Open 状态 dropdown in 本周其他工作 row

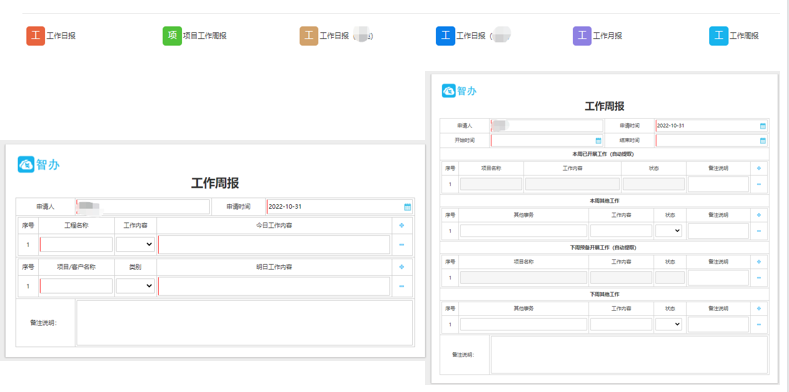pyautogui.click(x=668, y=231)
